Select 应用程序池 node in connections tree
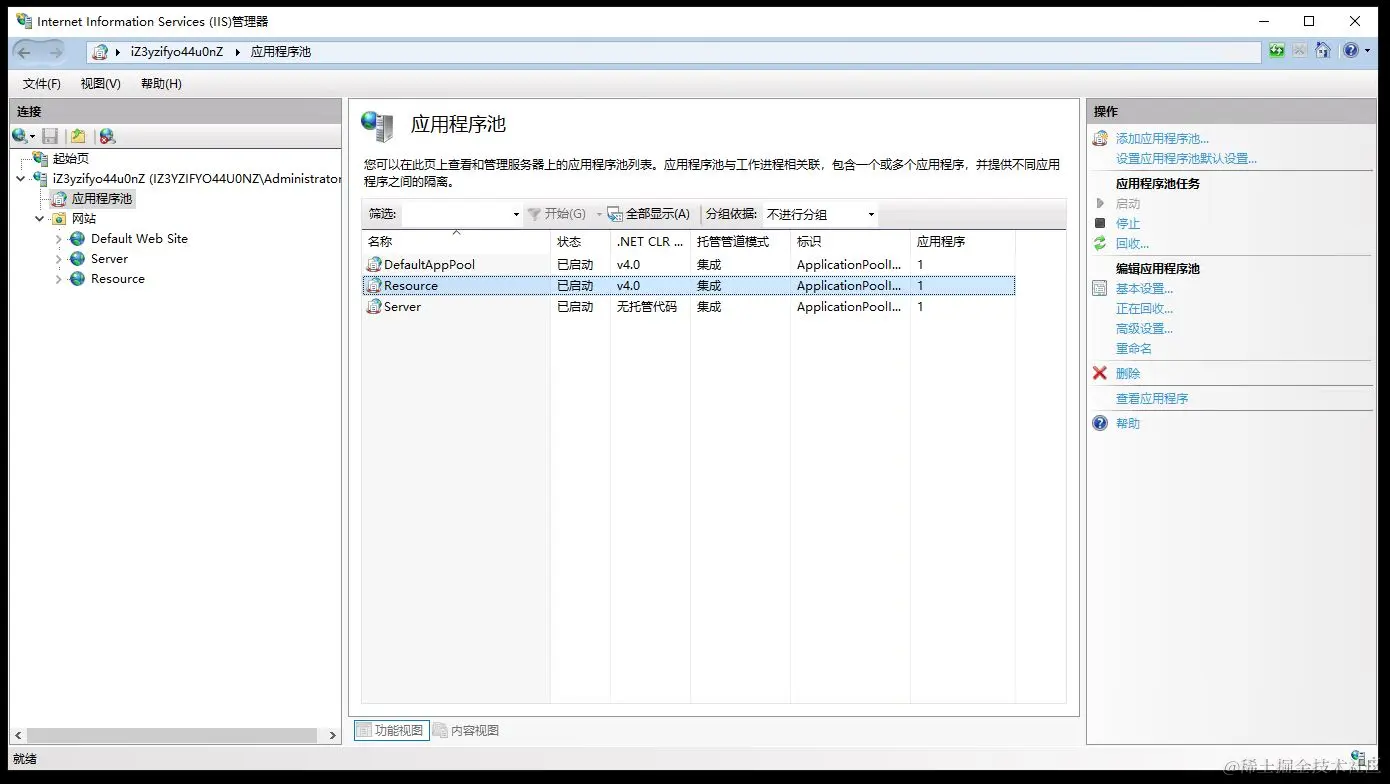This screenshot has height=784, width=1390. [101, 199]
